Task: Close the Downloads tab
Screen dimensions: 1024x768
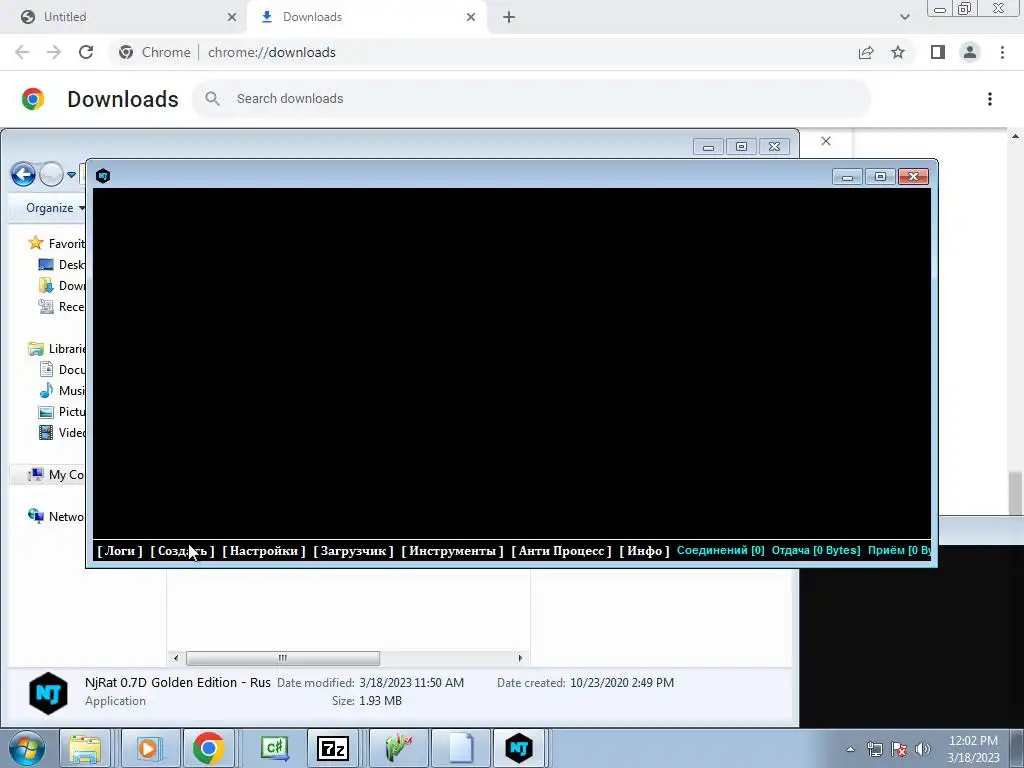Action: pos(471,17)
